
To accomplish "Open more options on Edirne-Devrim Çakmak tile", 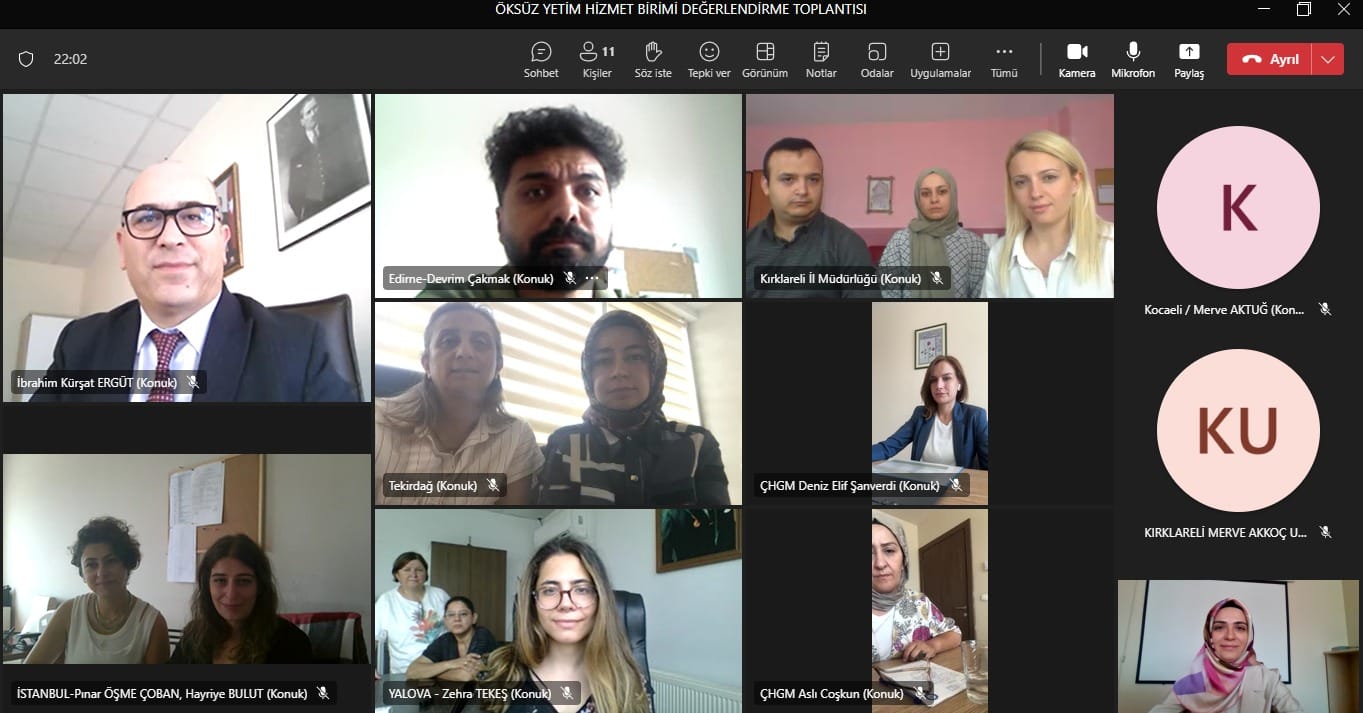I will (592, 279).
